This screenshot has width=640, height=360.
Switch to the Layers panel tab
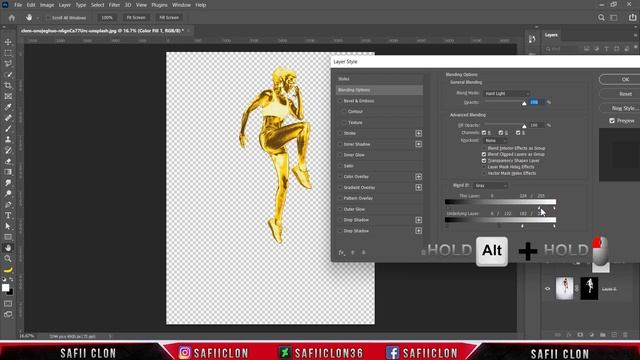(x=551, y=35)
